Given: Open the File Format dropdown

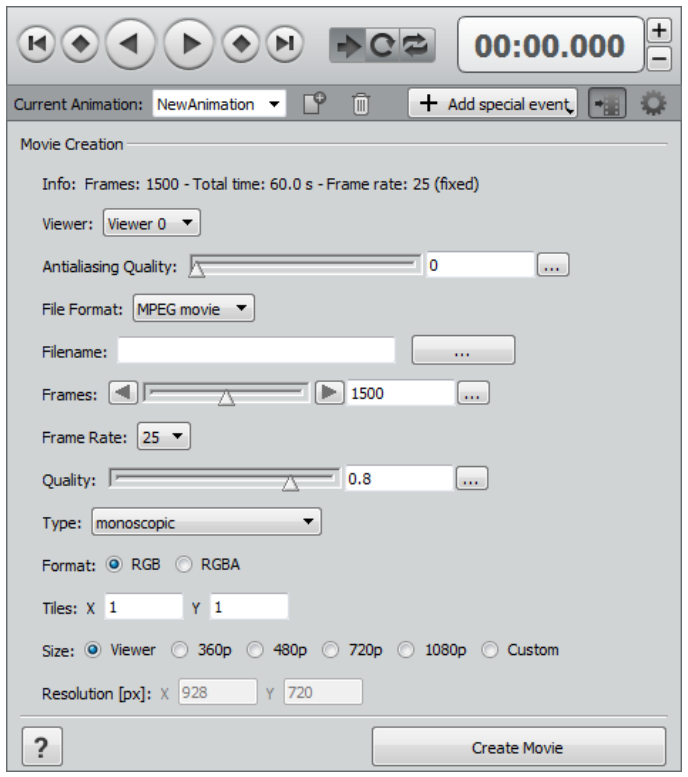Looking at the screenshot, I should 194,309.
